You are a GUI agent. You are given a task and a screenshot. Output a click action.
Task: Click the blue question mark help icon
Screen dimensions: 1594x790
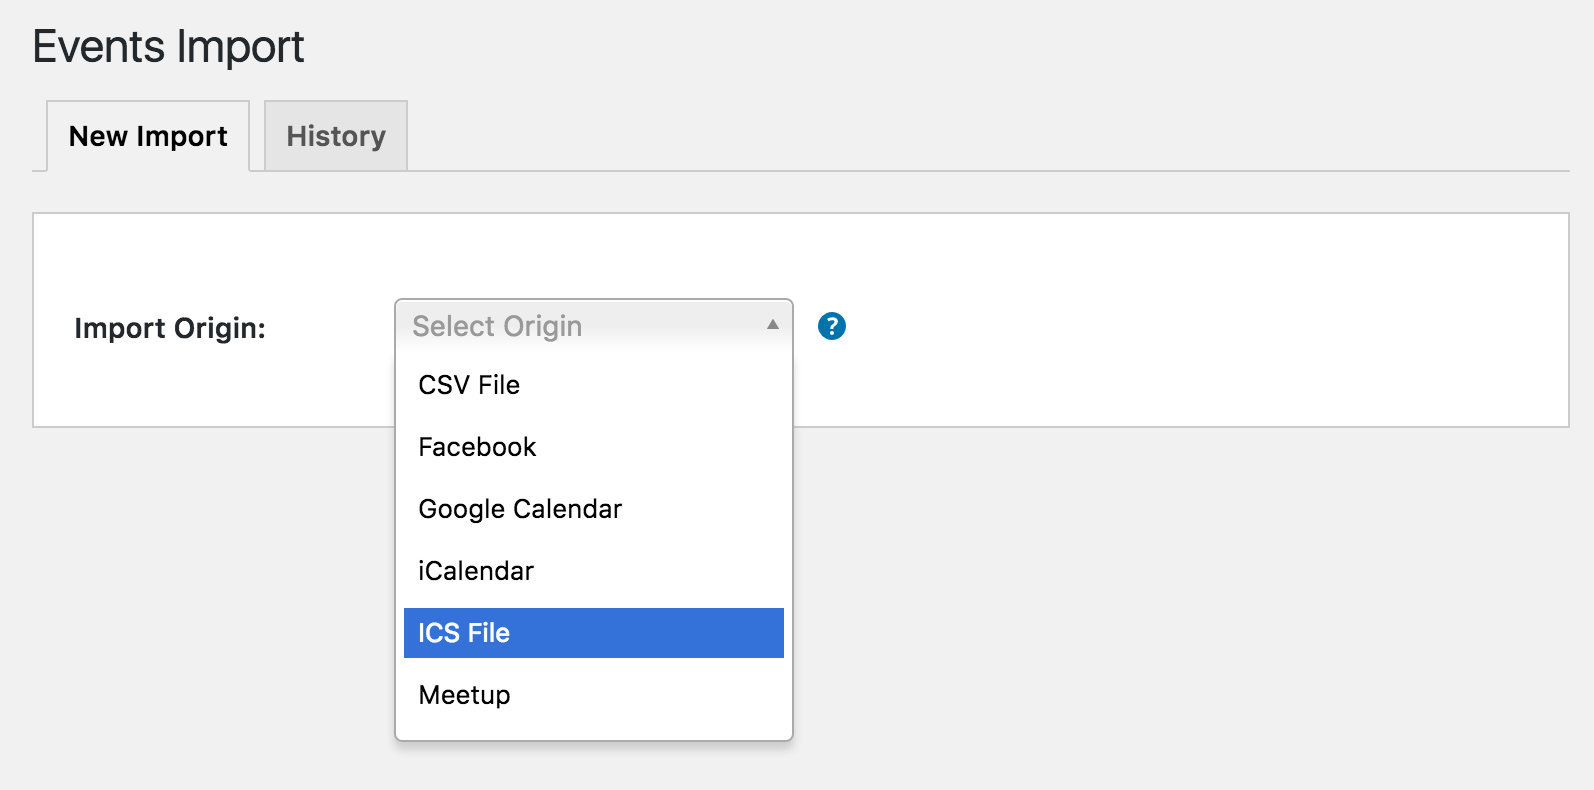tap(831, 326)
